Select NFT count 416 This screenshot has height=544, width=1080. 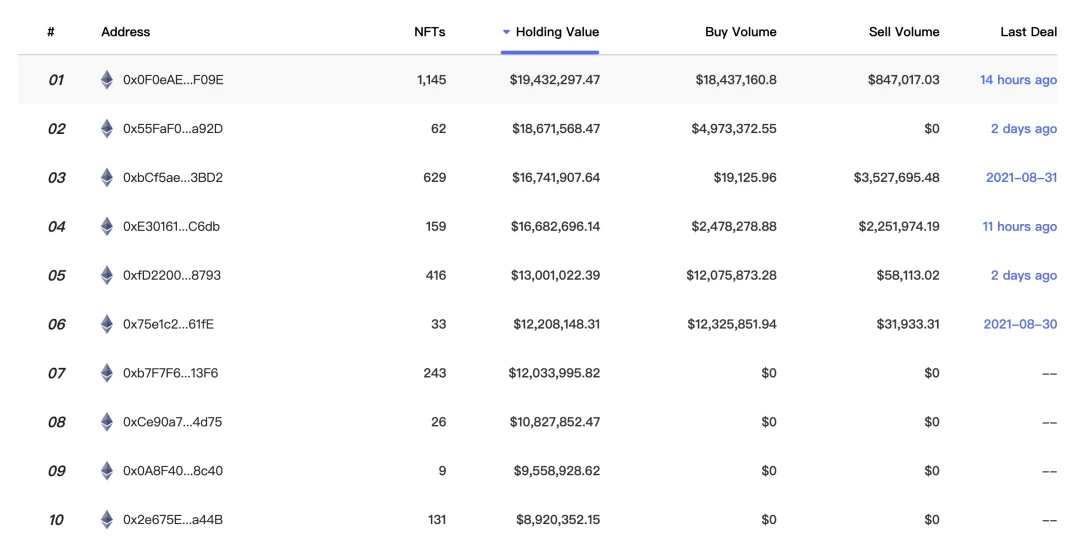coord(435,275)
